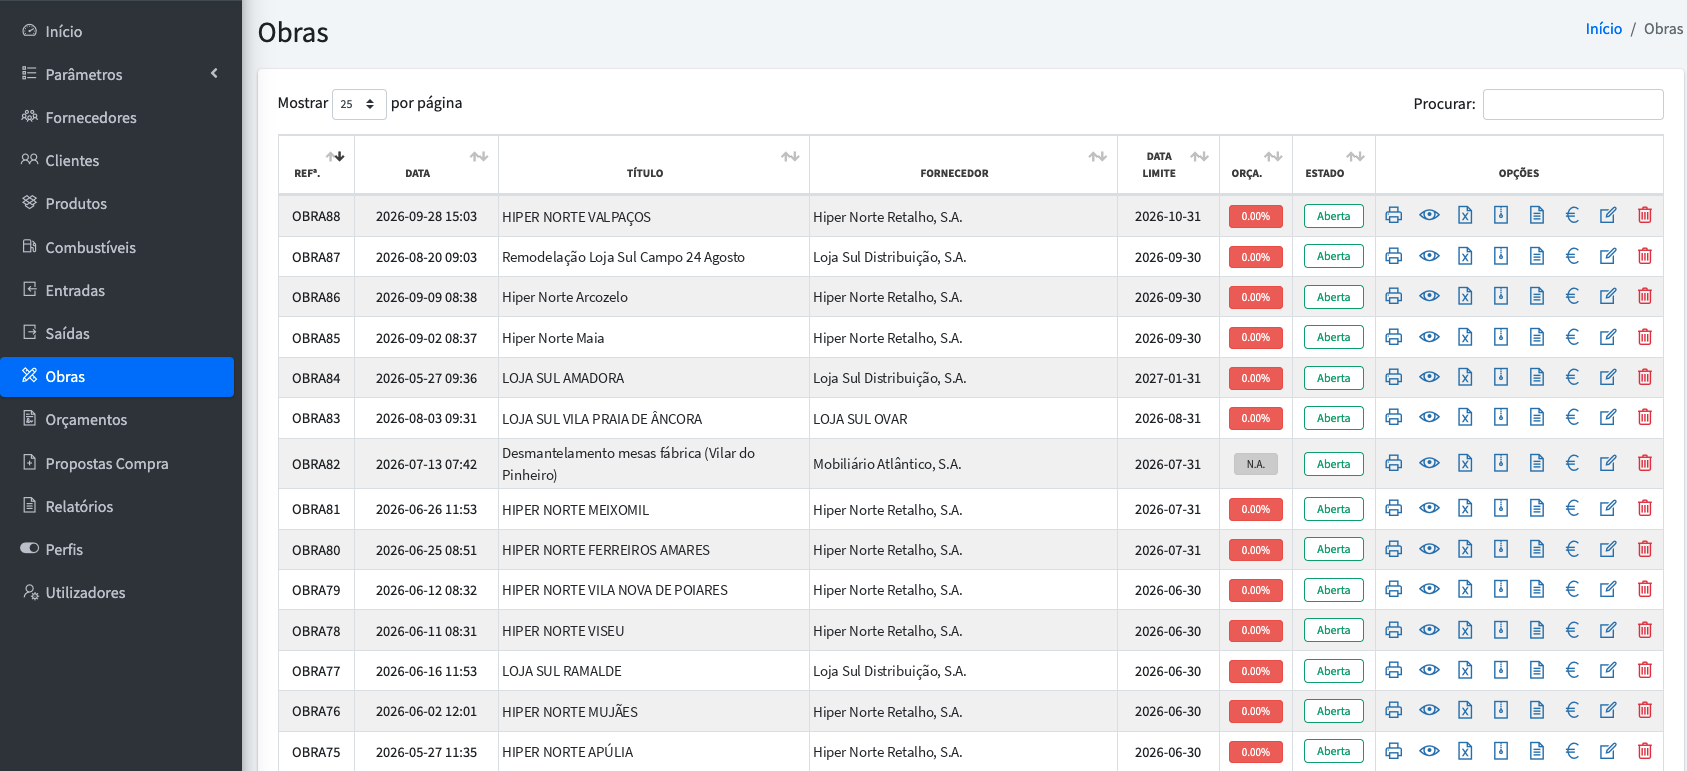Screen dimensions: 1687x771
Task: Open the OBRA88 document icon
Action: tap(1537, 215)
